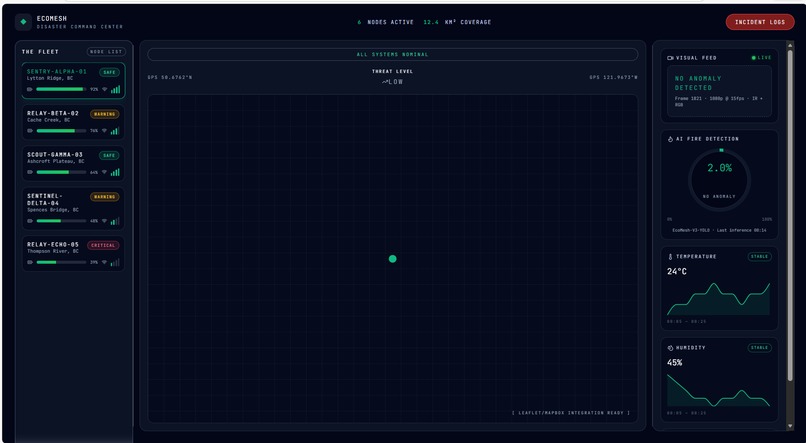806x443 pixels.
Task: Click Wi-Fi icon of SENTINEL-DELTA-04
Action: 104,221
